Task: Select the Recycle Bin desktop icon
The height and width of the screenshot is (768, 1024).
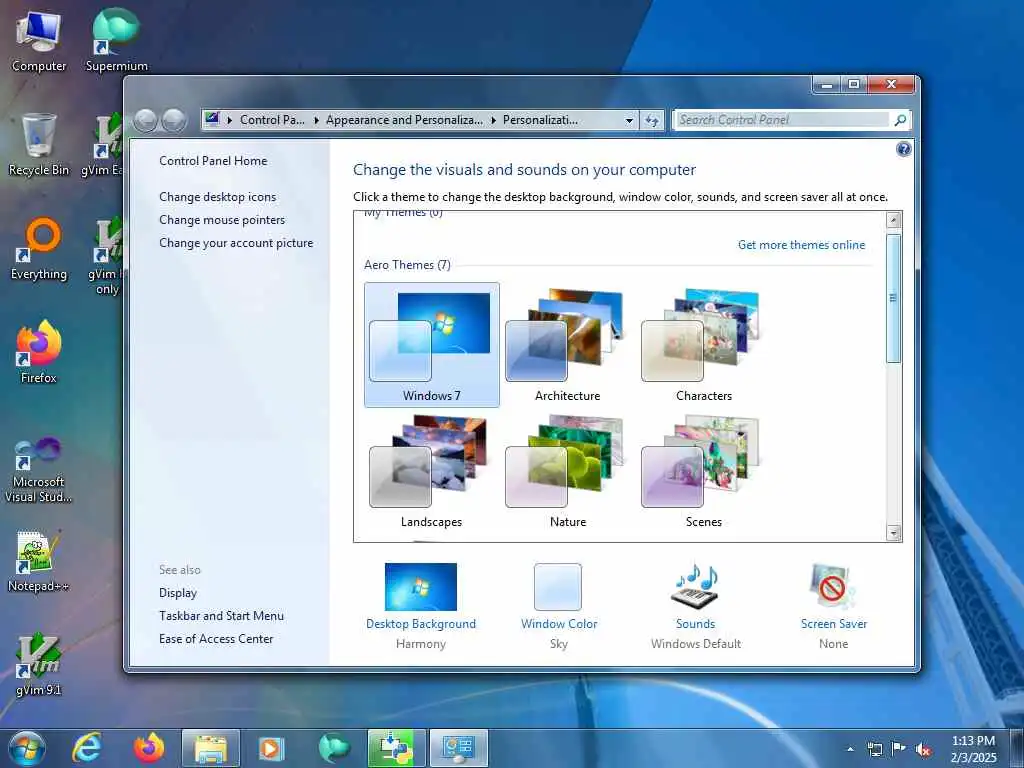Action: (x=39, y=144)
